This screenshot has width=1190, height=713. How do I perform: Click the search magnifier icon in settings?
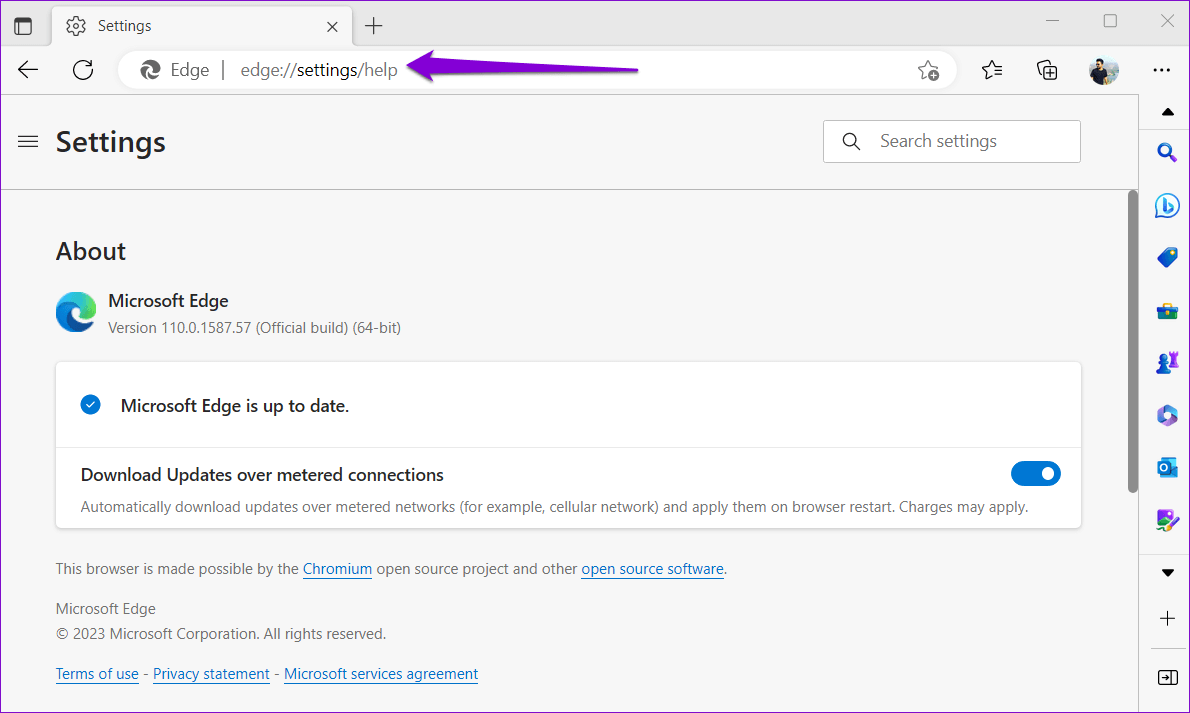pos(852,141)
